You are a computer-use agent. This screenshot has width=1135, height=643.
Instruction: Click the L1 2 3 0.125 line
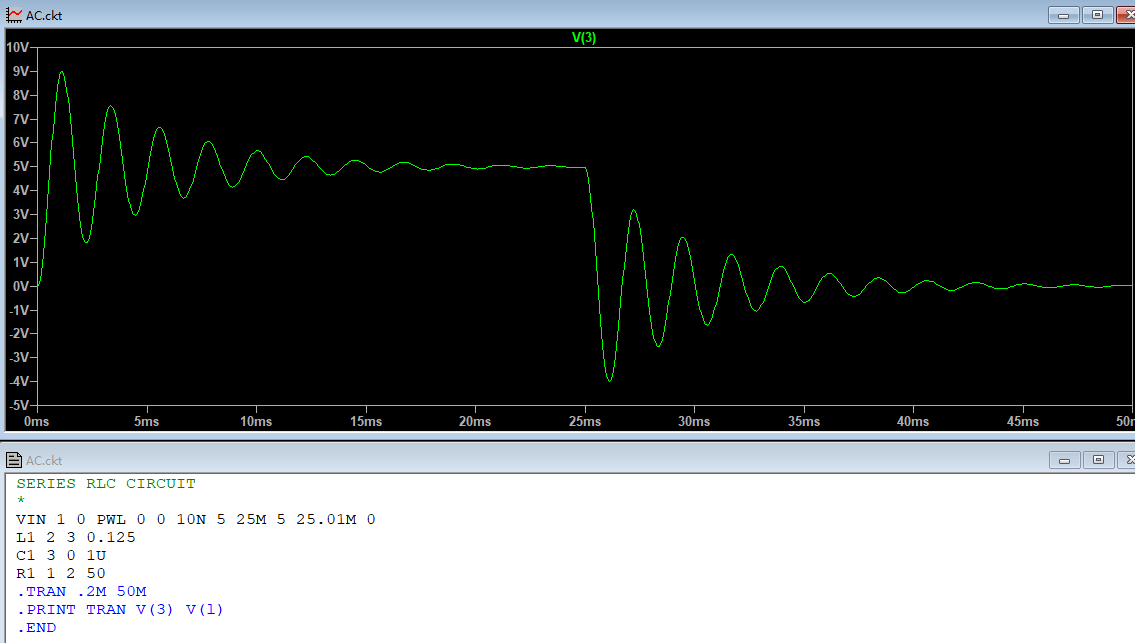tap(75, 537)
